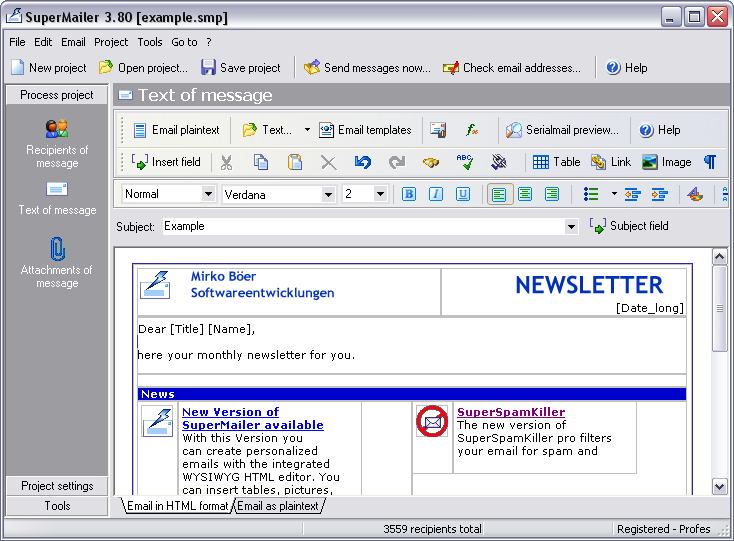The width and height of the screenshot is (734, 541).
Task: Click Check email addresses...
Action: (512, 68)
